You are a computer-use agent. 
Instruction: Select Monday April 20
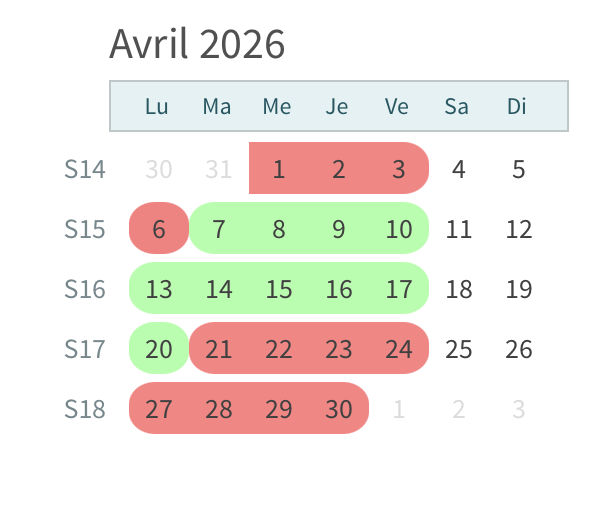point(159,349)
